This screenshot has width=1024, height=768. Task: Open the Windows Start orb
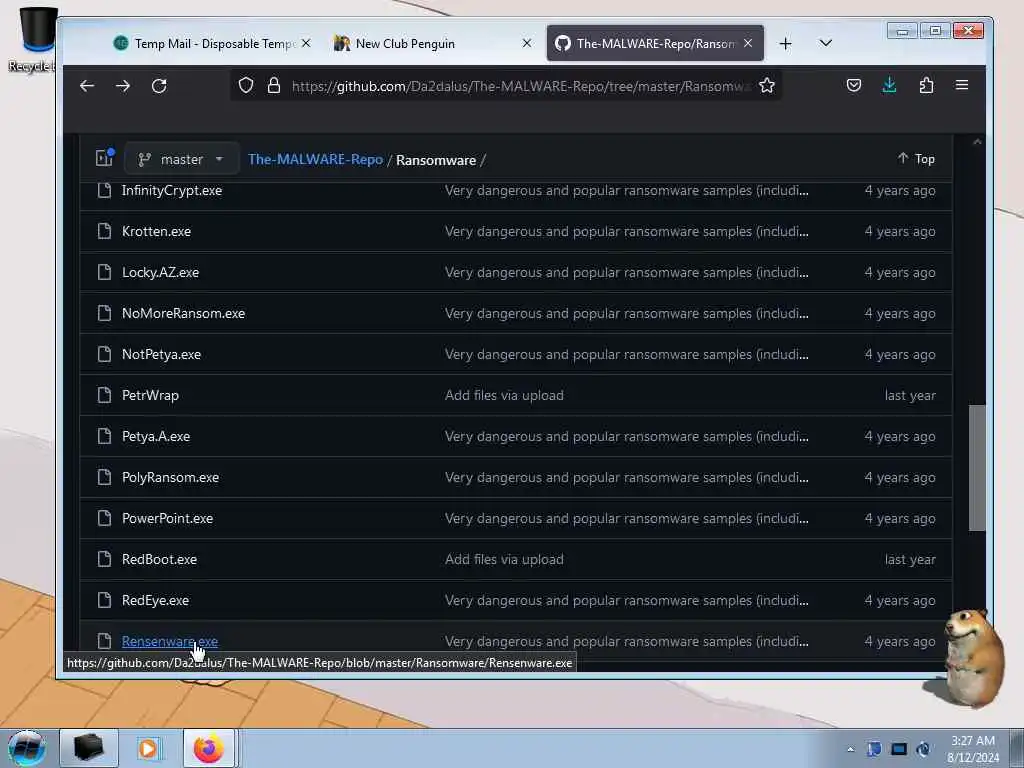click(27, 748)
